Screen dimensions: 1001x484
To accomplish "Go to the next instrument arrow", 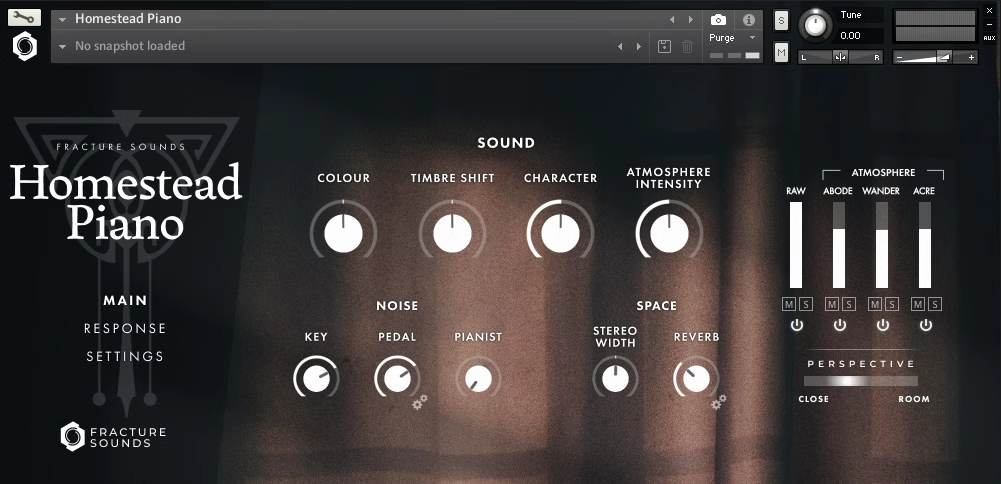I will pyautogui.click(x=691, y=20).
